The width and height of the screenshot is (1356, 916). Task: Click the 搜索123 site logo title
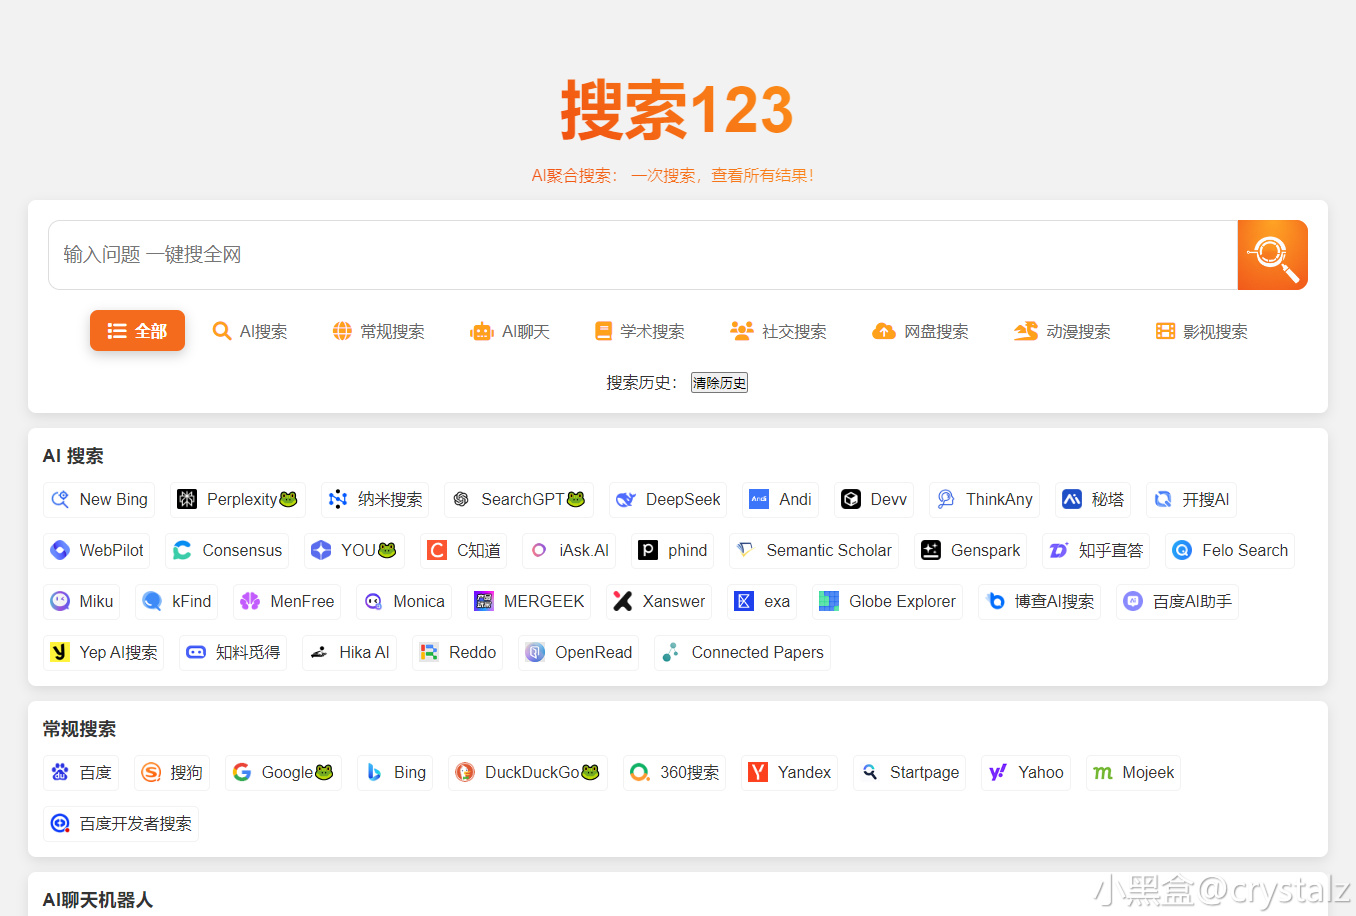click(677, 109)
